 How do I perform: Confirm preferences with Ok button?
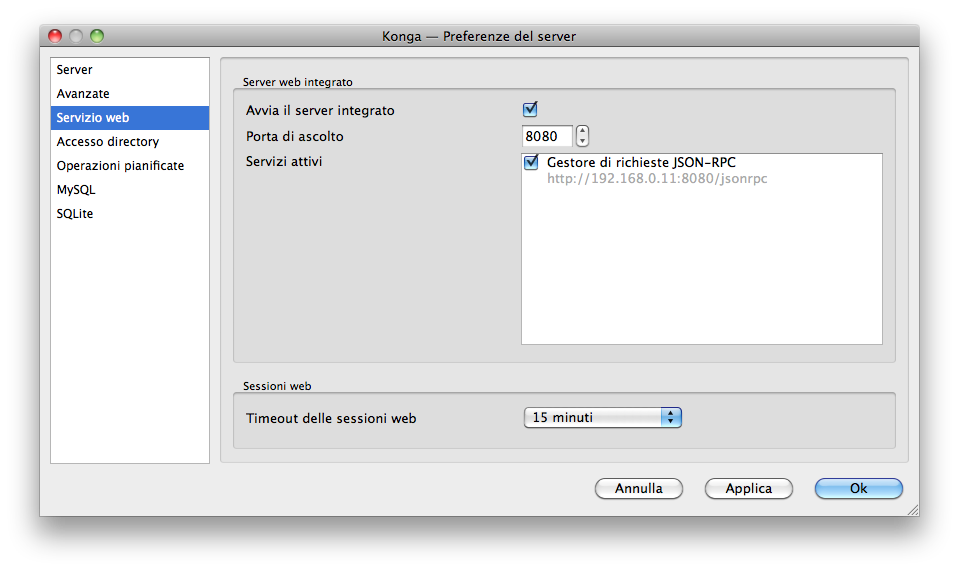[x=858, y=489]
